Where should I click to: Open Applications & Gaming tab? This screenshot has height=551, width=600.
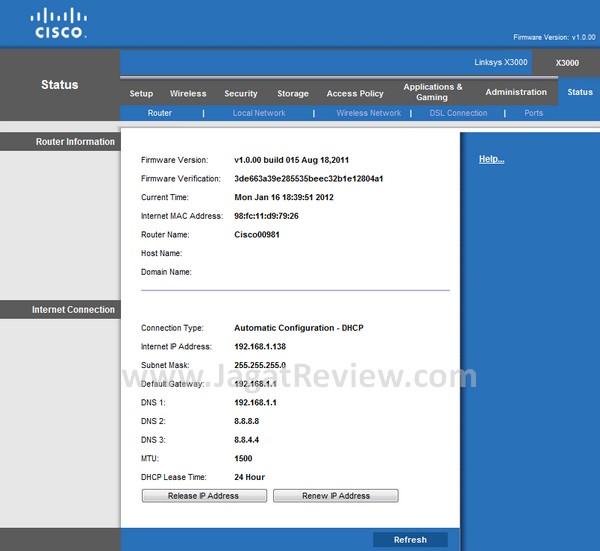[432, 92]
